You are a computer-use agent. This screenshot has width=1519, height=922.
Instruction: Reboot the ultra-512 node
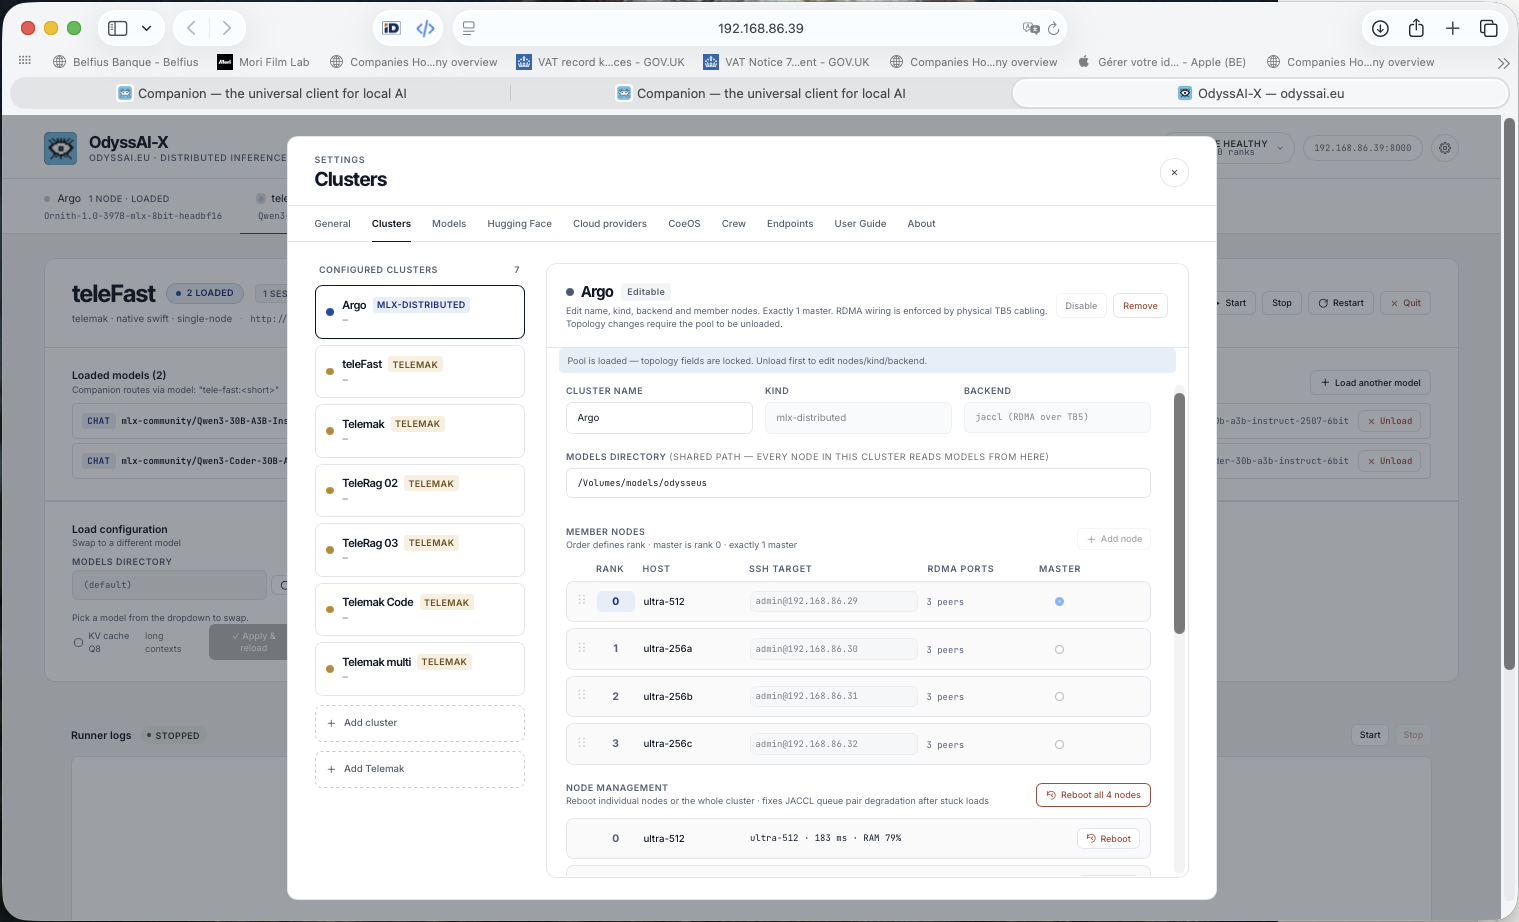1108,839
